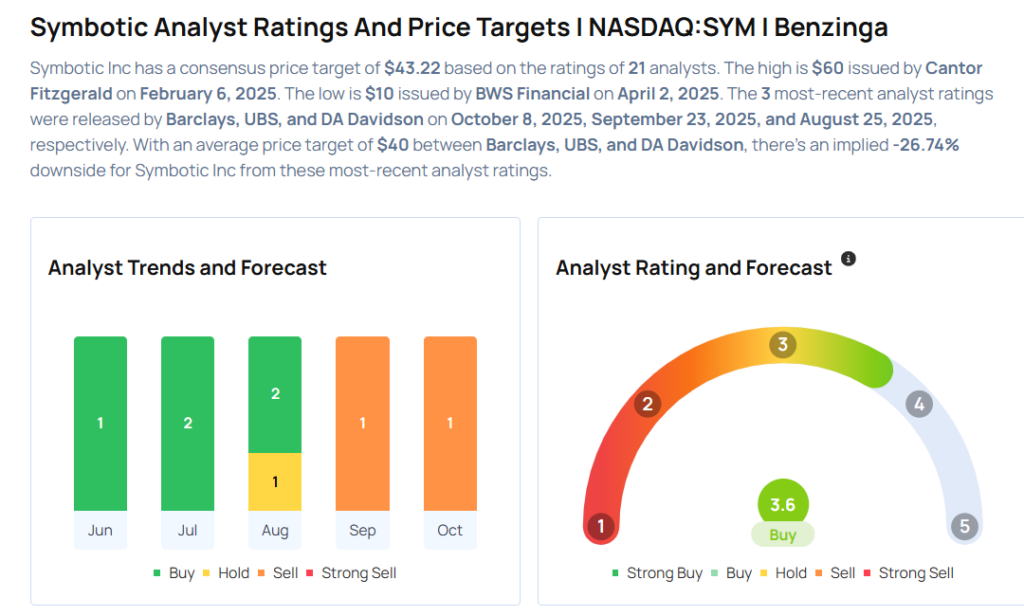The image size is (1024, 616).
Task: Click gauge marker number 4
Action: pyautogui.click(x=918, y=404)
